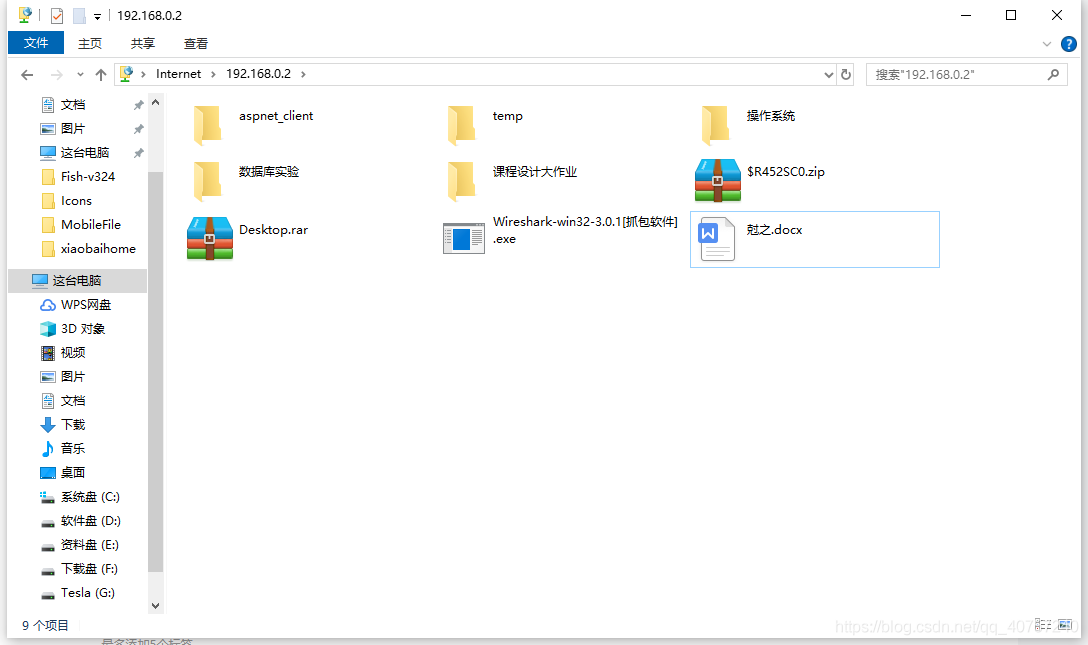Open the Help question mark icon
Screen dimensions: 1088x645
pos(1069,44)
